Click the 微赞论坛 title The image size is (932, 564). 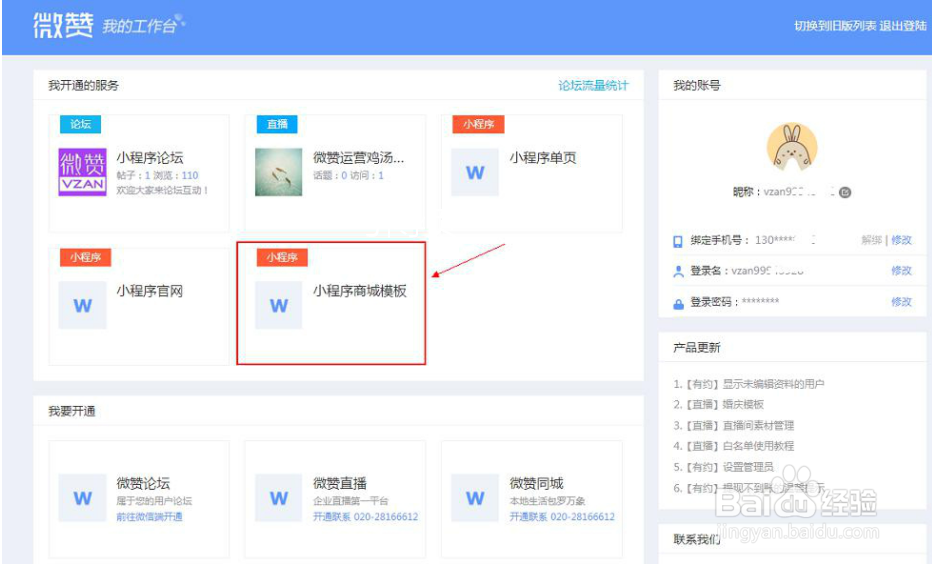(x=143, y=483)
